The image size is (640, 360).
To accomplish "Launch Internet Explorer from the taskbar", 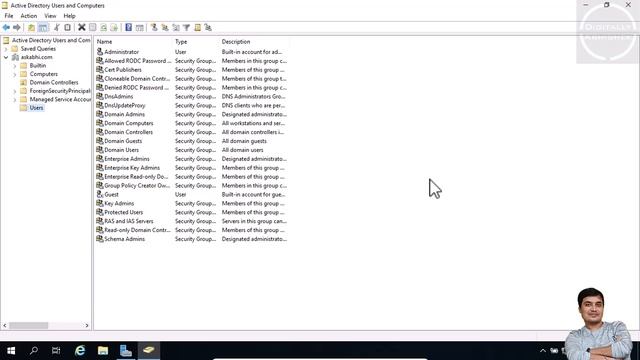I will coord(80,350).
